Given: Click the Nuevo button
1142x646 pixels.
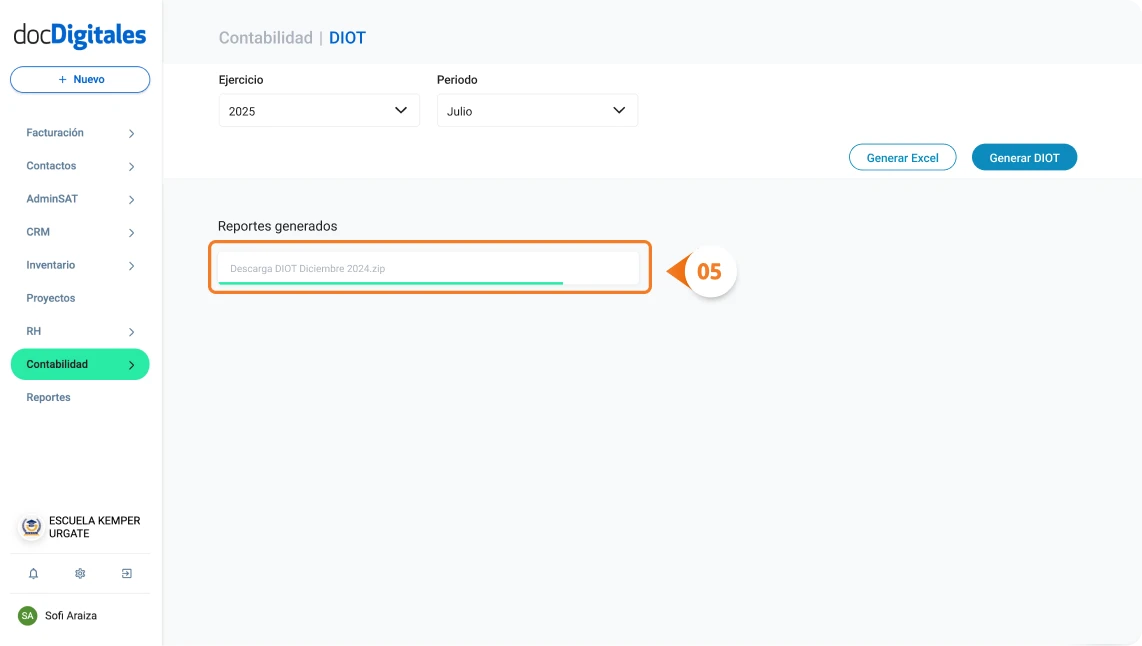Looking at the screenshot, I should point(79,79).
